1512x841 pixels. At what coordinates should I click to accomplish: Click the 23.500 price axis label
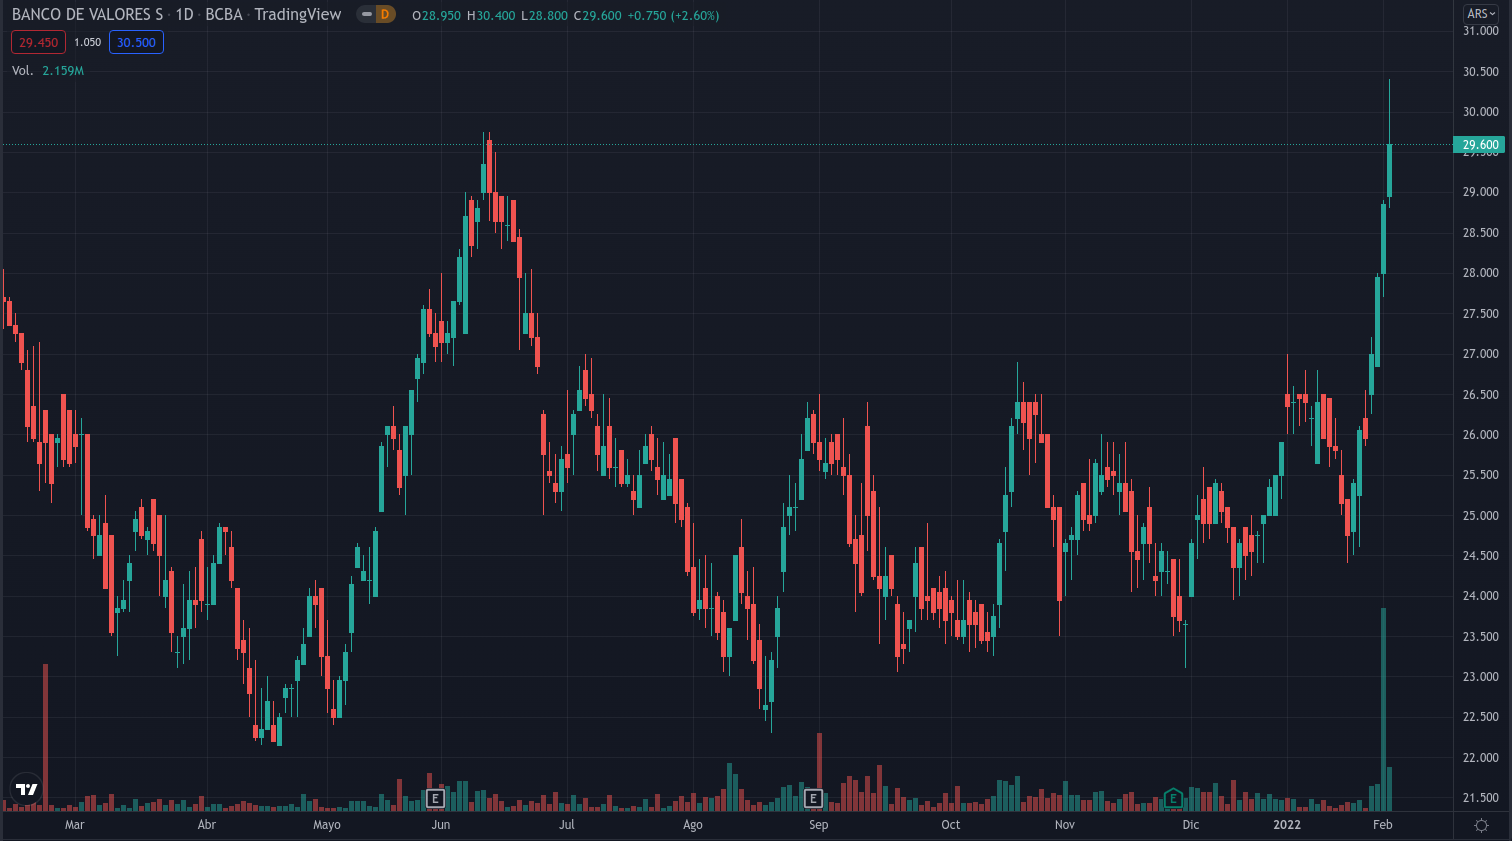1481,637
